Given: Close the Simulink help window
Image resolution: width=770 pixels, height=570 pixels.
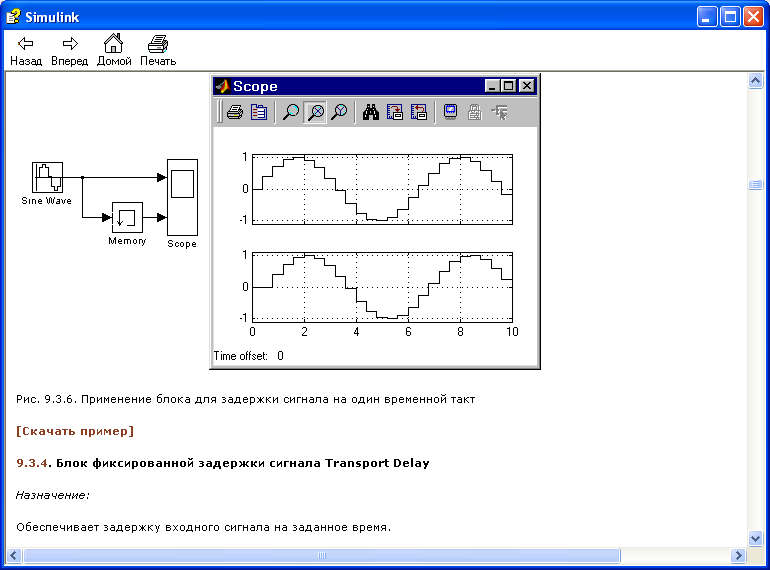Looking at the screenshot, I should [x=753, y=17].
